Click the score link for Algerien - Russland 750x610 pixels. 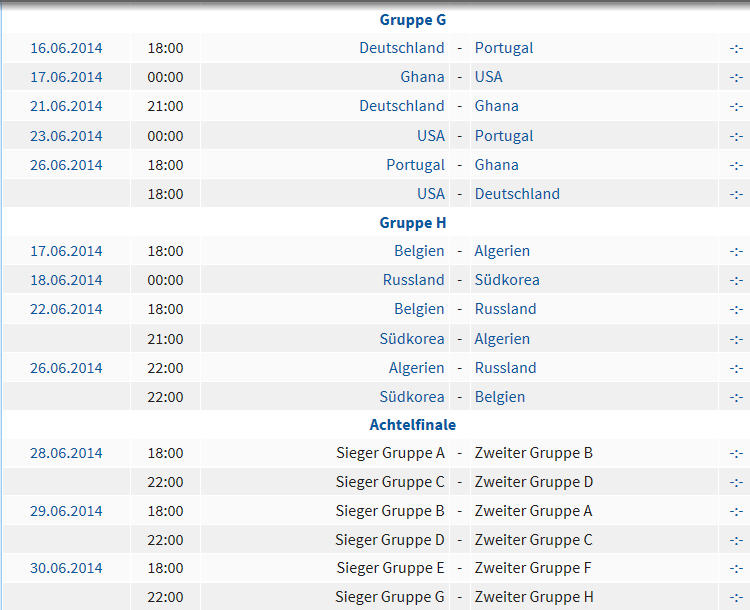[x=736, y=368]
